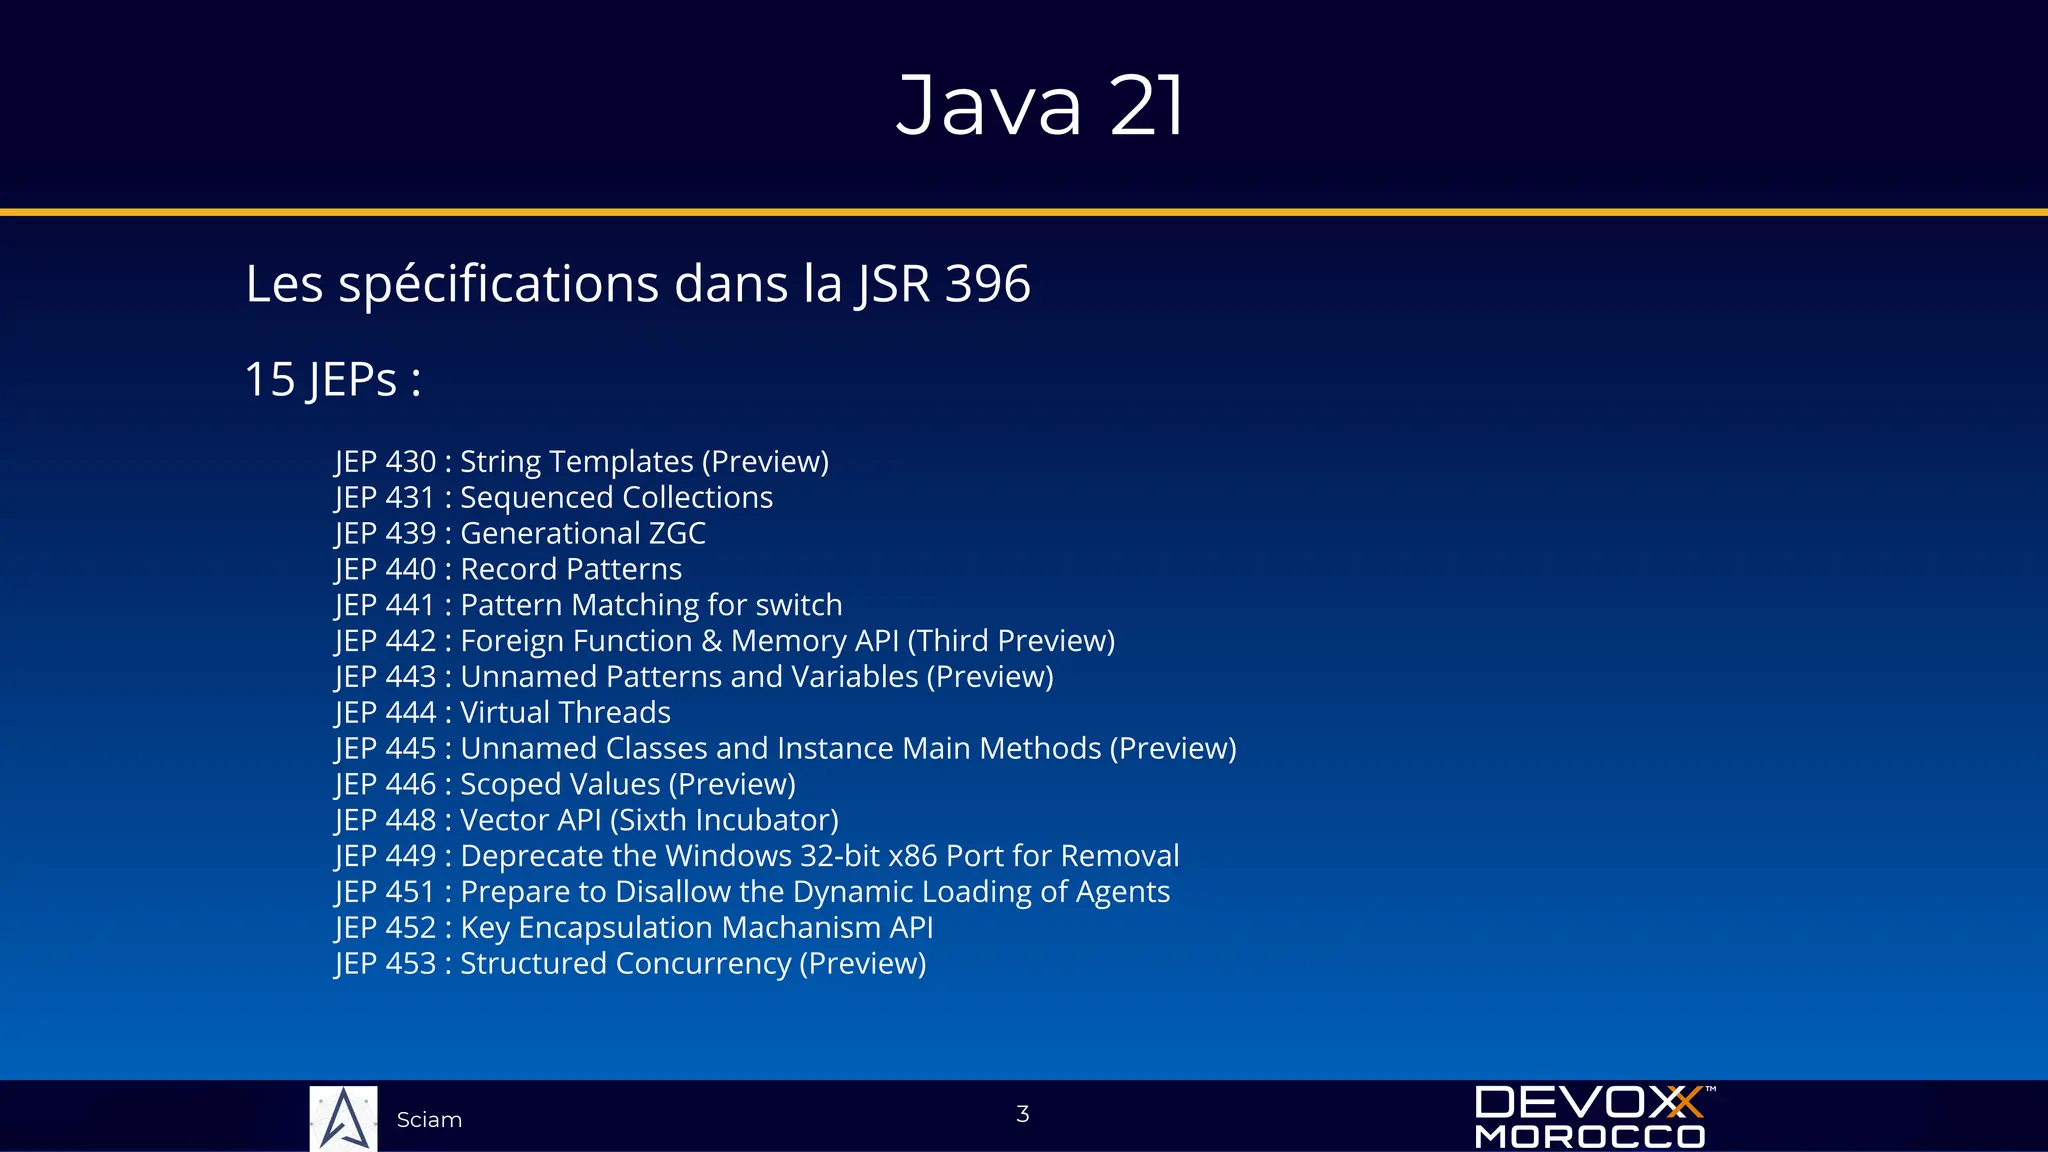Click JEP 443 Unnamed Patterns and Variables line
The height and width of the screenshot is (1152, 2048).
point(694,677)
